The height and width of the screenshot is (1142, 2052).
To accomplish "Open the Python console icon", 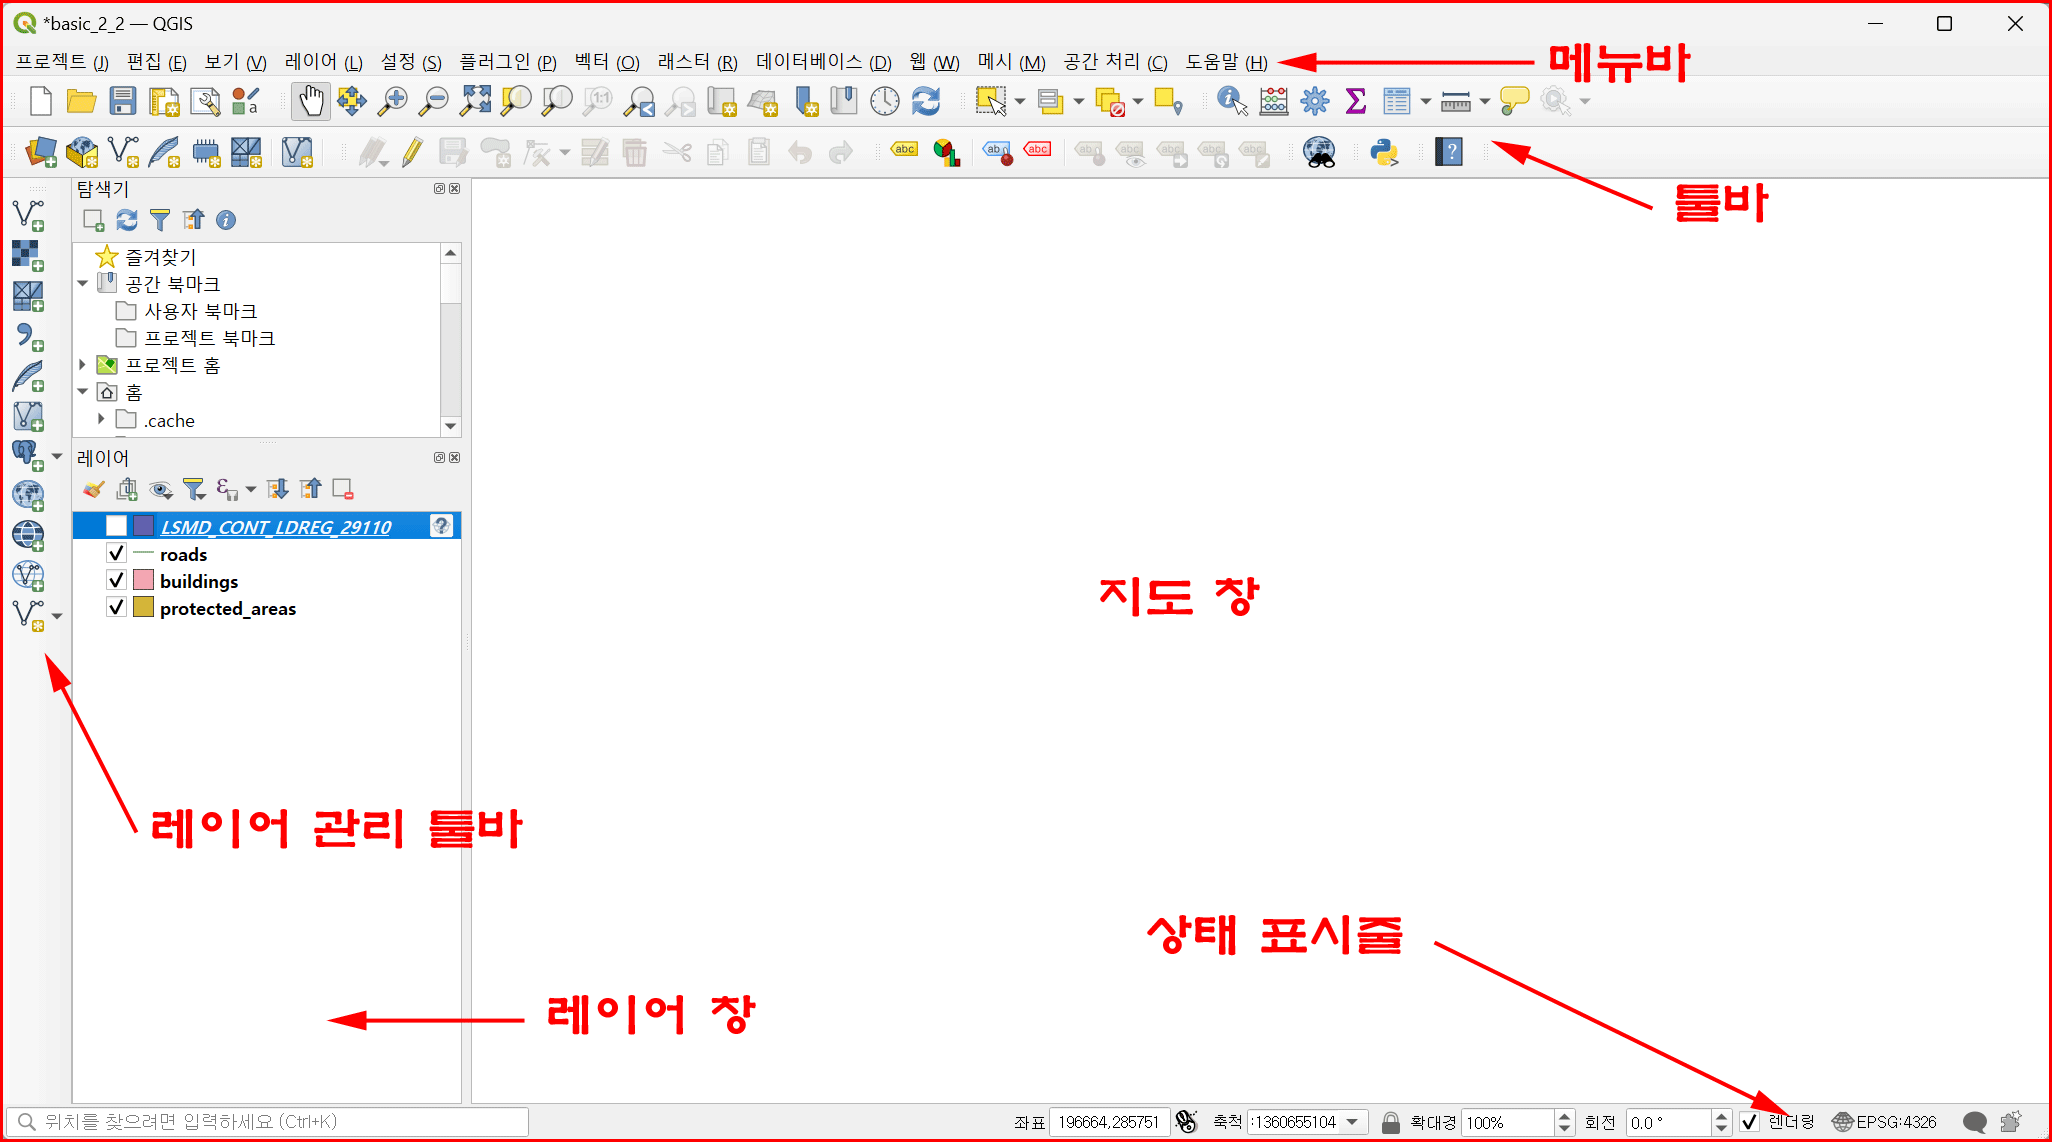I will point(1384,152).
